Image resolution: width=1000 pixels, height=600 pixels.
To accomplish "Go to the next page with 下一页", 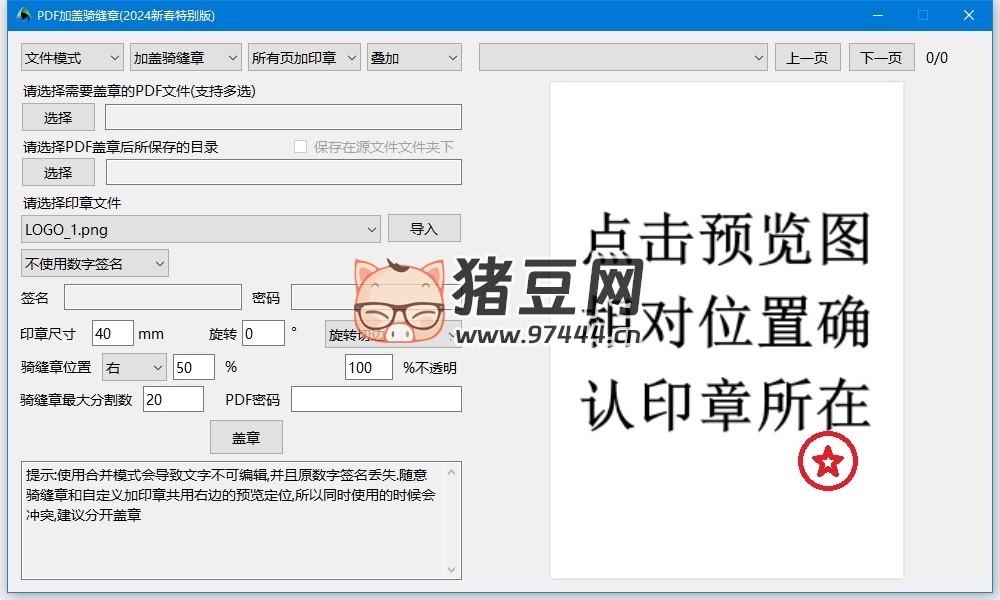I will pos(882,58).
